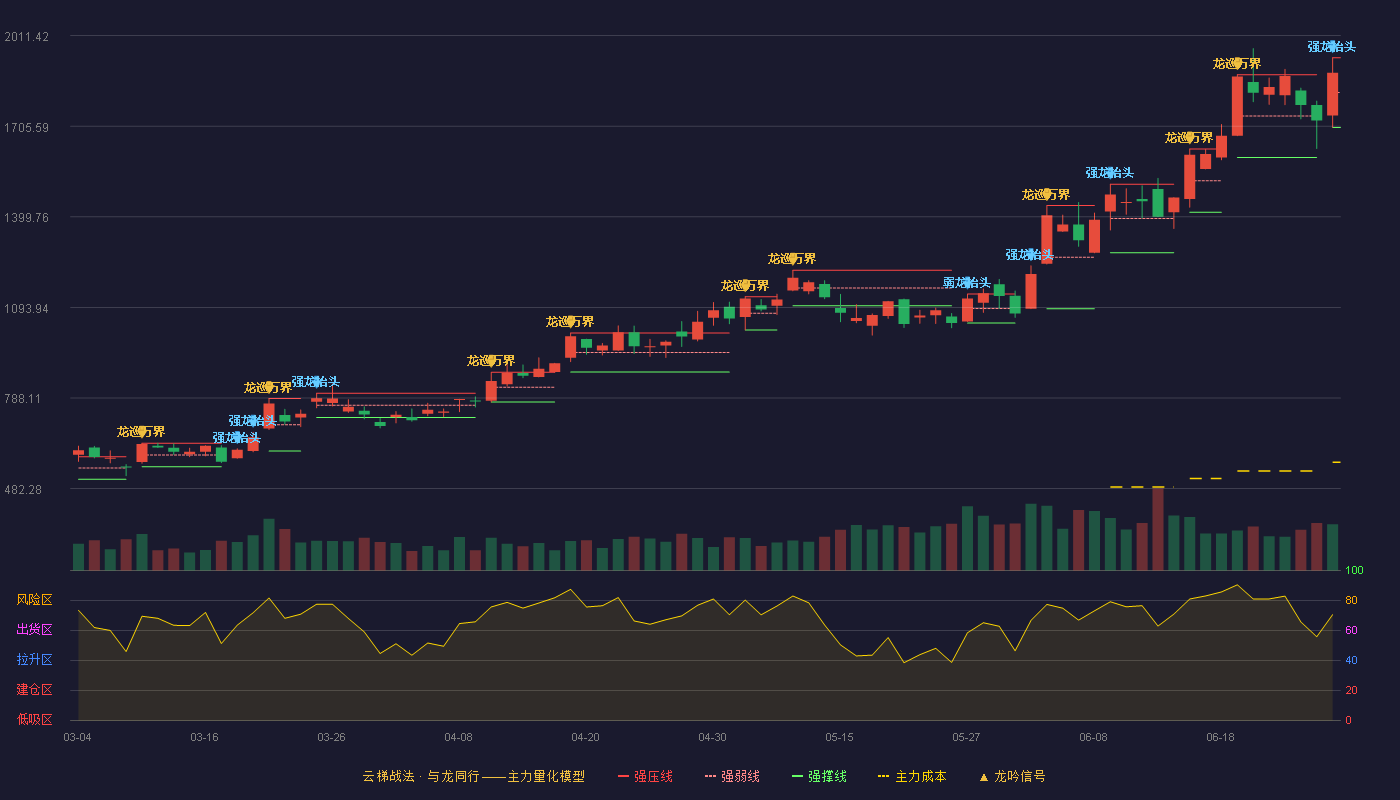The height and width of the screenshot is (800, 1400).
Task: Toggle the 强撑线 legend entry
Action: (x=819, y=776)
